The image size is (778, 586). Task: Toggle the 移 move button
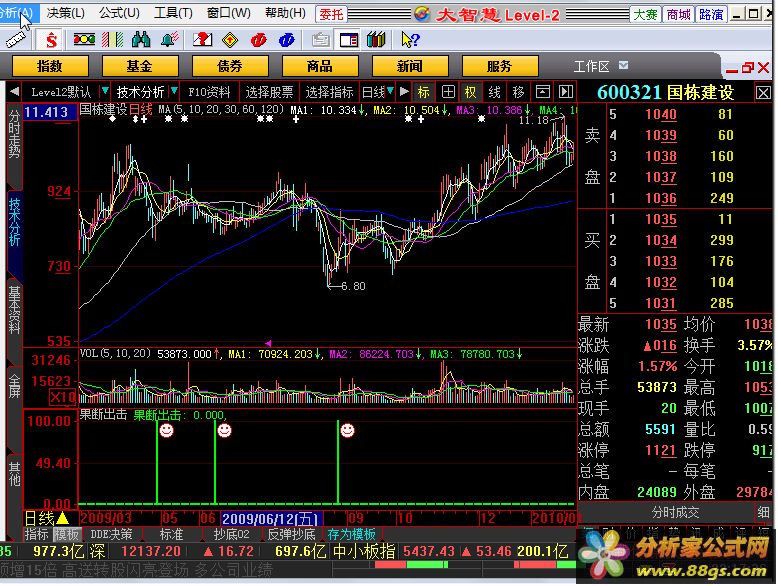519,92
